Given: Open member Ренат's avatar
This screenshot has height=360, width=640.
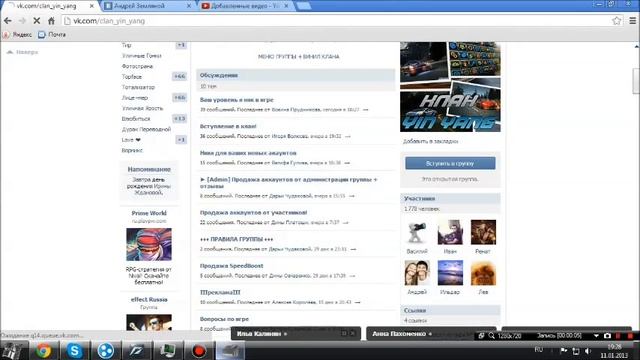Looking at the screenshot, I should 483,232.
